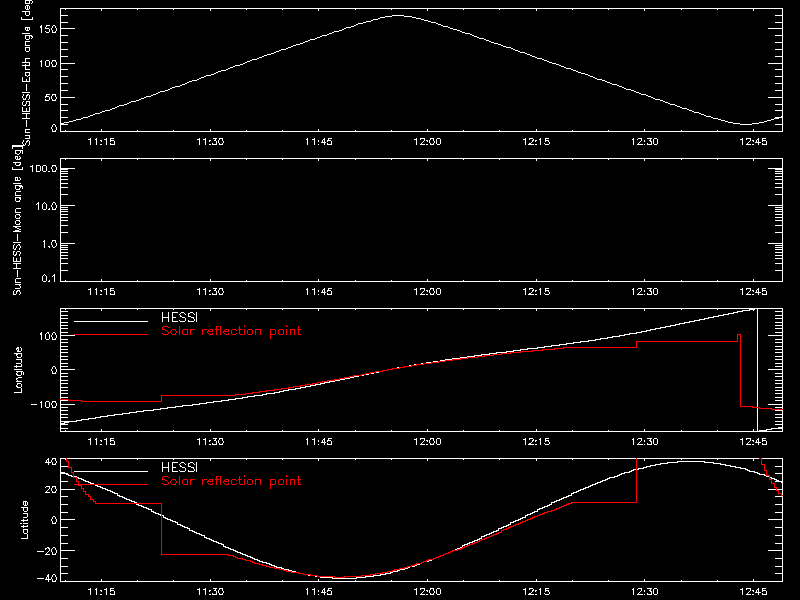Viewport: 800px width, 600px height.
Task: Click 11:30 label under Latitude plot
Action: (210, 592)
